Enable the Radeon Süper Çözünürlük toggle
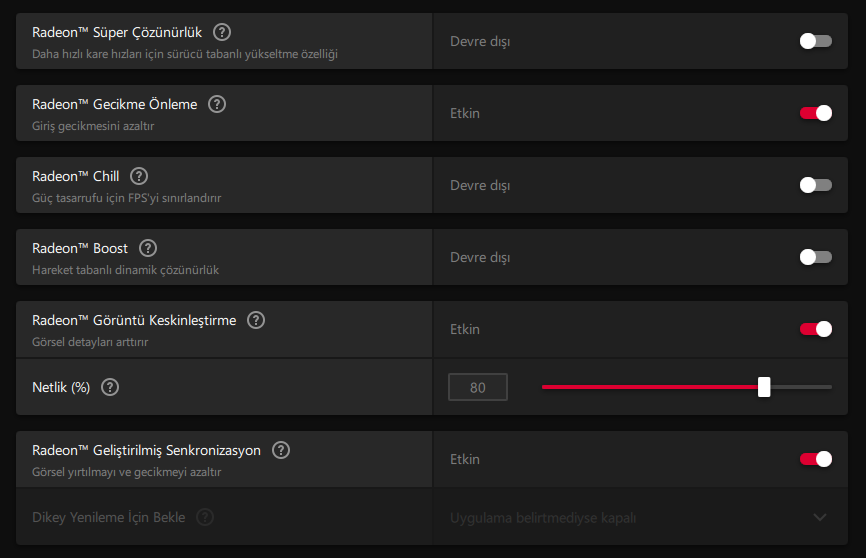 (816, 41)
